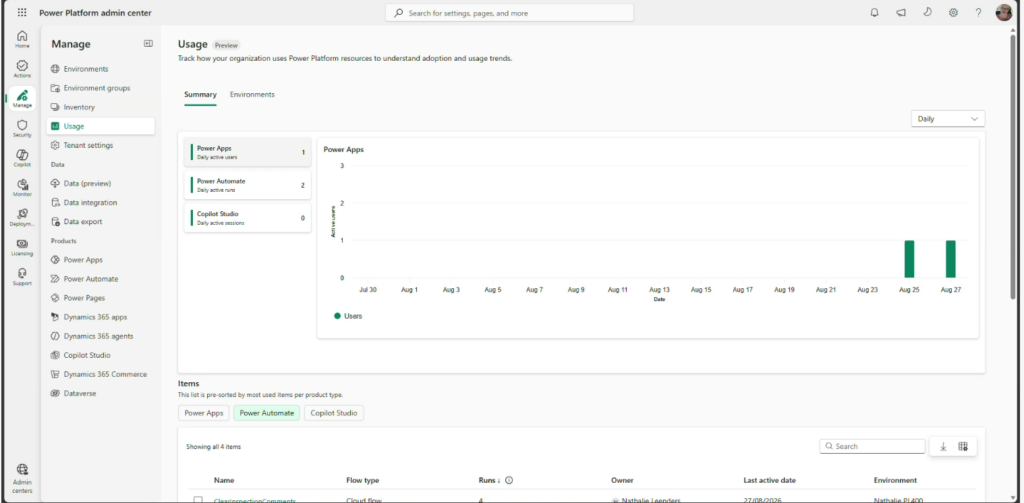Viewport: 1024px width, 503px height.
Task: Open Support headset in the left rail
Action: point(22,277)
